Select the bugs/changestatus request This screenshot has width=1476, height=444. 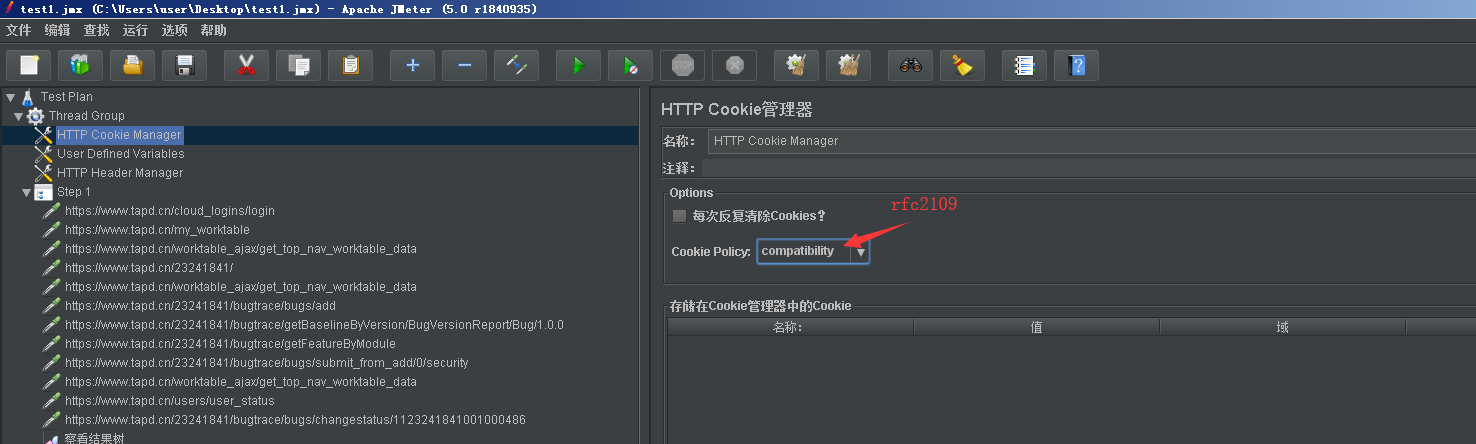[x=295, y=420]
